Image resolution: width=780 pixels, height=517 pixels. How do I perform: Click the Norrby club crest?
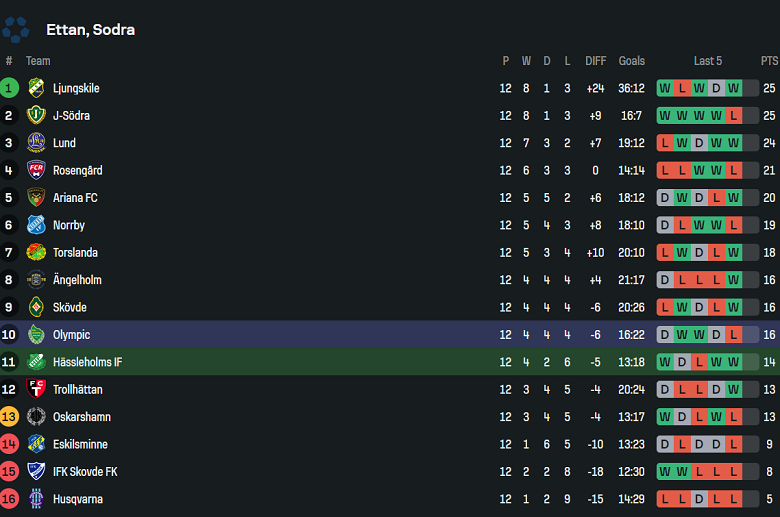coord(37,225)
